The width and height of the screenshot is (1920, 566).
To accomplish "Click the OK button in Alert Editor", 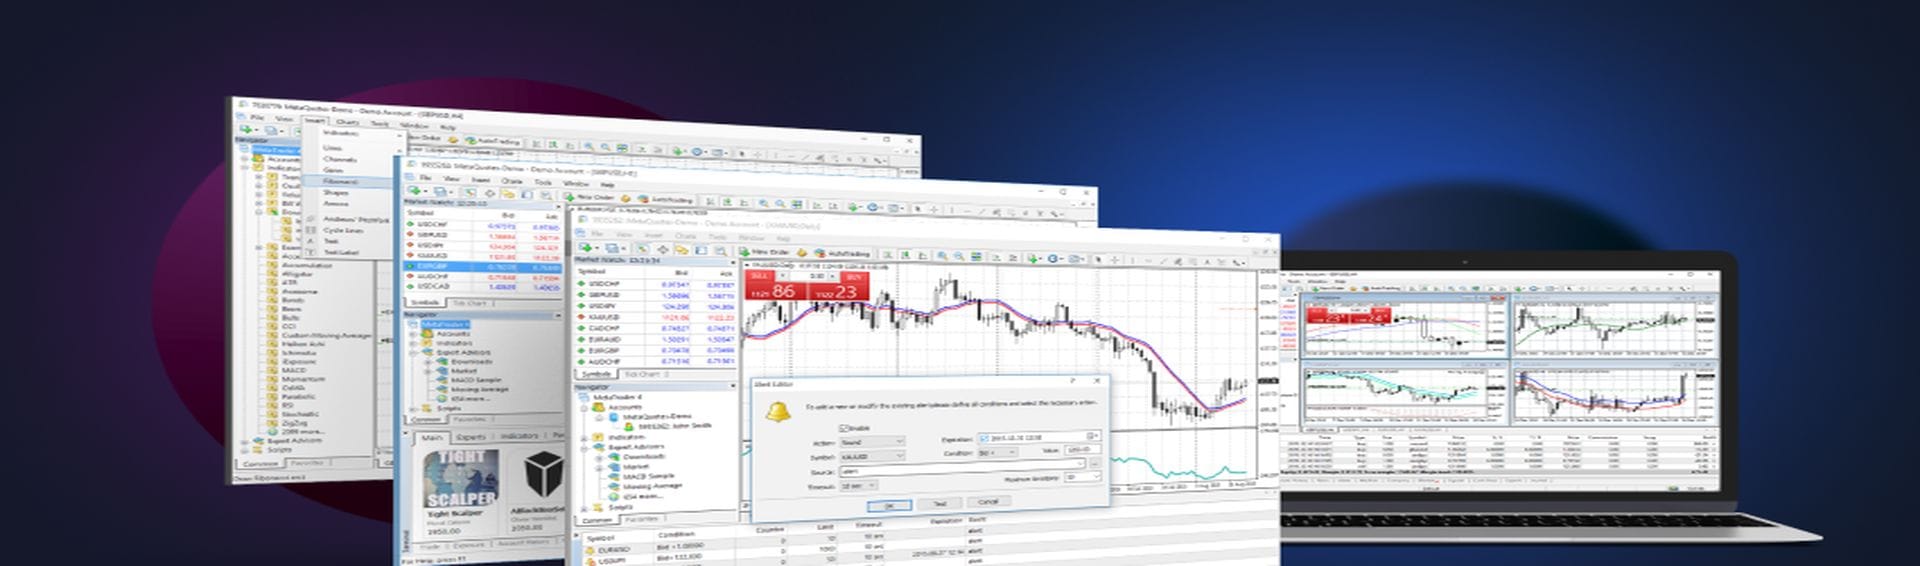I will pos(888,505).
